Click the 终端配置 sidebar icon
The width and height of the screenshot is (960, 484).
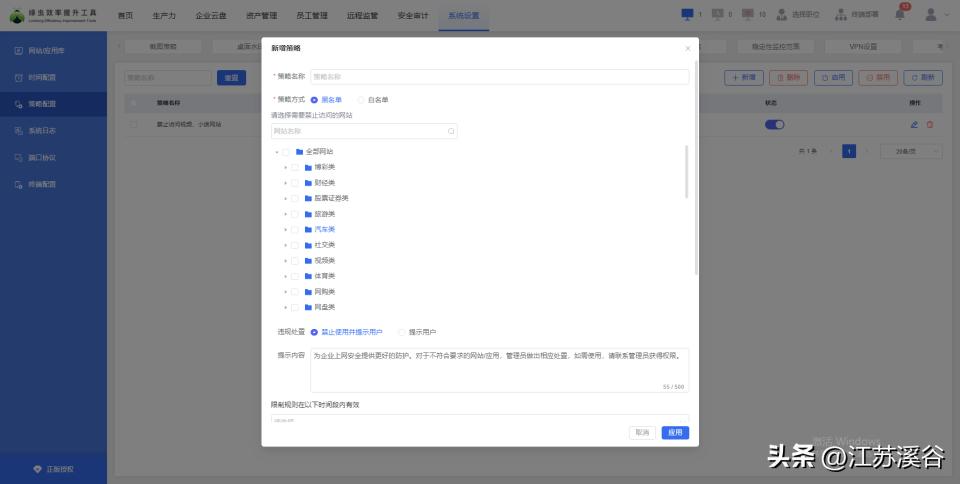tap(19, 185)
